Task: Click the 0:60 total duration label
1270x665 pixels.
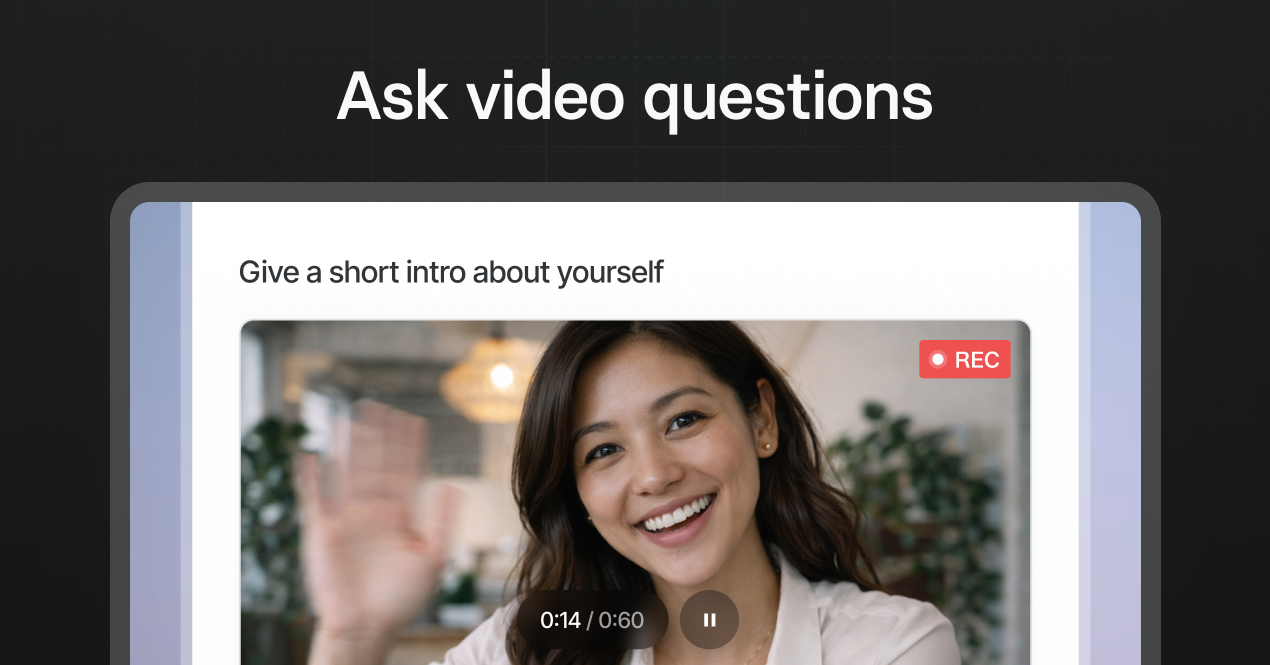Action: [621, 620]
